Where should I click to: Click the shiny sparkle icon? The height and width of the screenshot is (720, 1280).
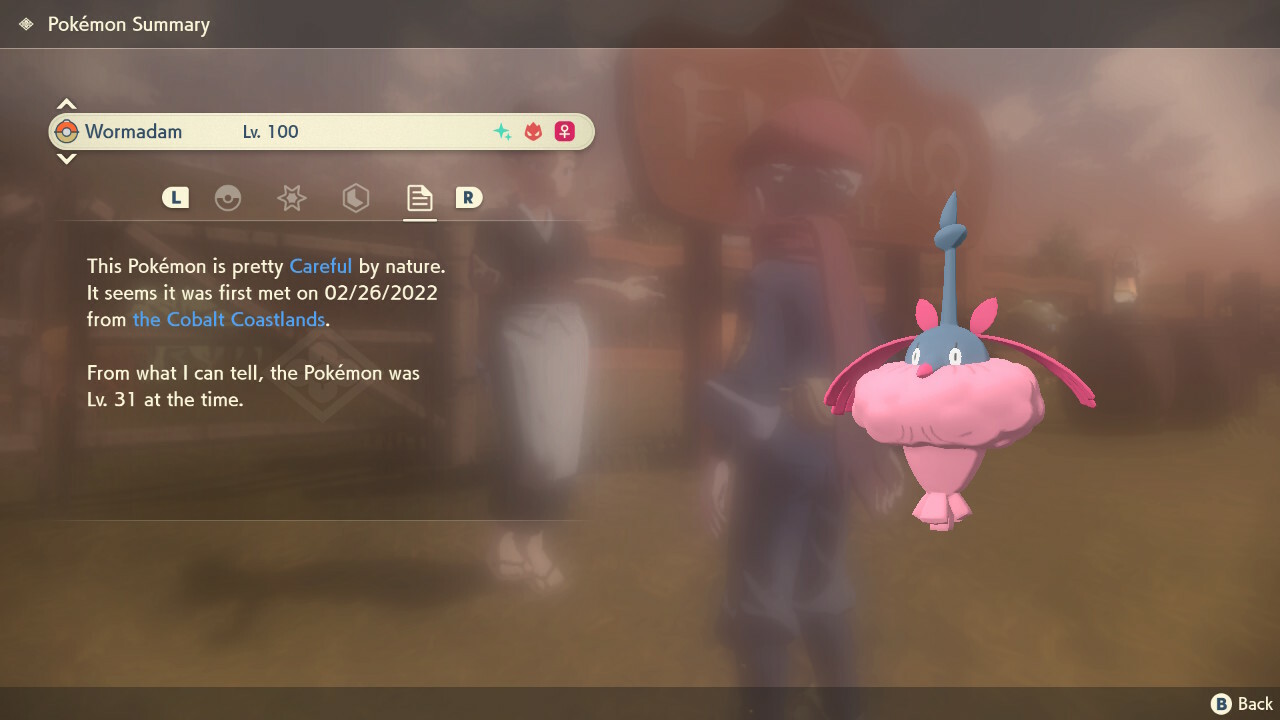502,131
